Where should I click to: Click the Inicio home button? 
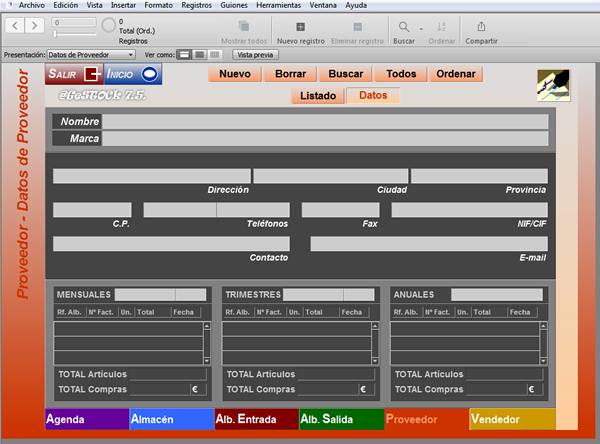tap(133, 74)
